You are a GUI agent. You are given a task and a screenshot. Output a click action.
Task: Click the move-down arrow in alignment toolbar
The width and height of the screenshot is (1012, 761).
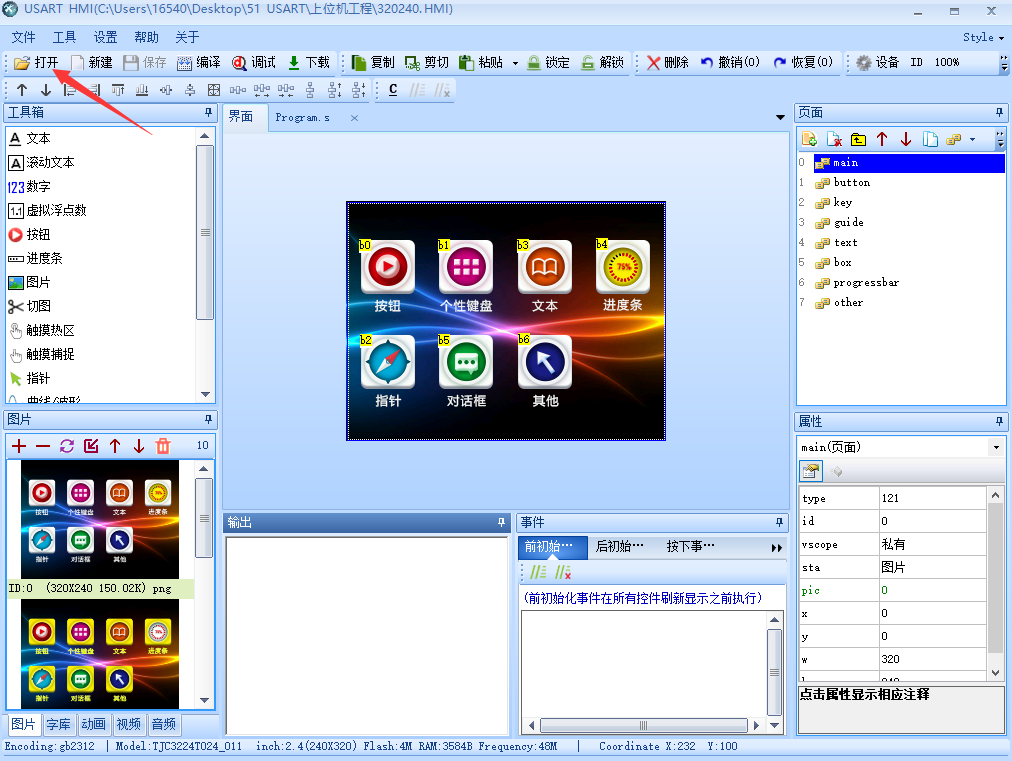[46, 90]
